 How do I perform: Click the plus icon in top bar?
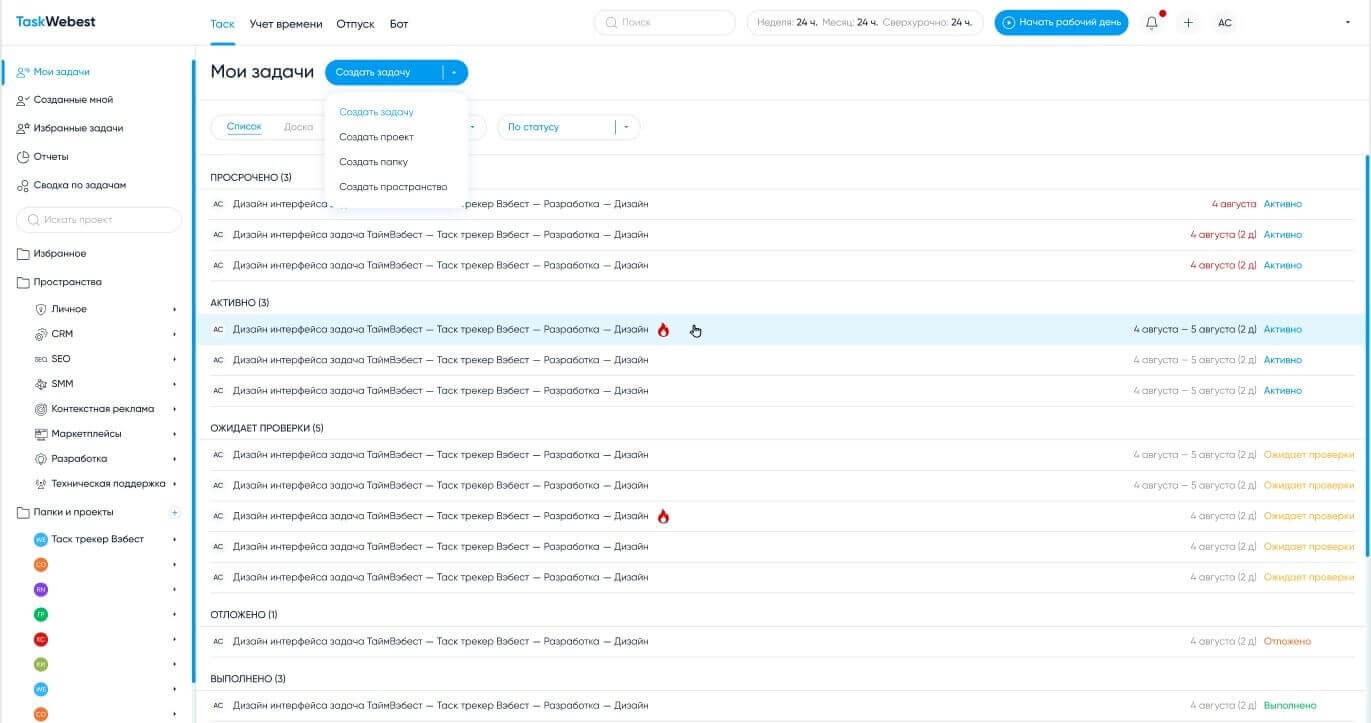click(x=1188, y=23)
